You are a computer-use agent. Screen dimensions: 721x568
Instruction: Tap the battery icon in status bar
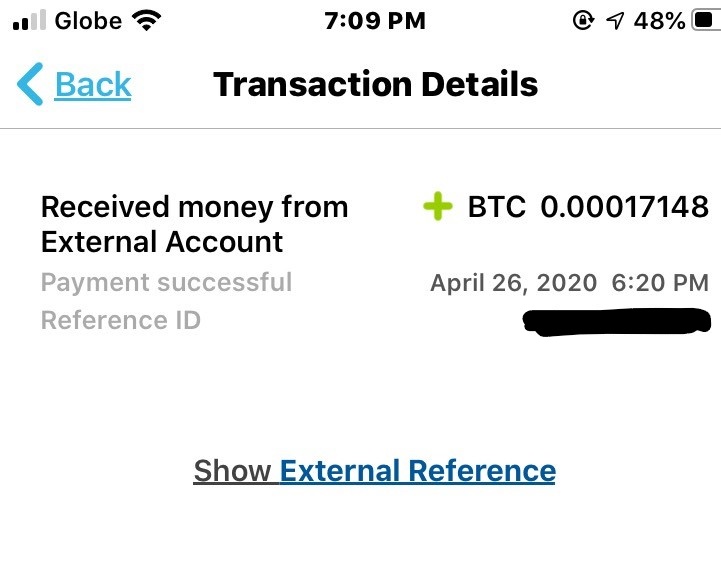click(x=705, y=21)
